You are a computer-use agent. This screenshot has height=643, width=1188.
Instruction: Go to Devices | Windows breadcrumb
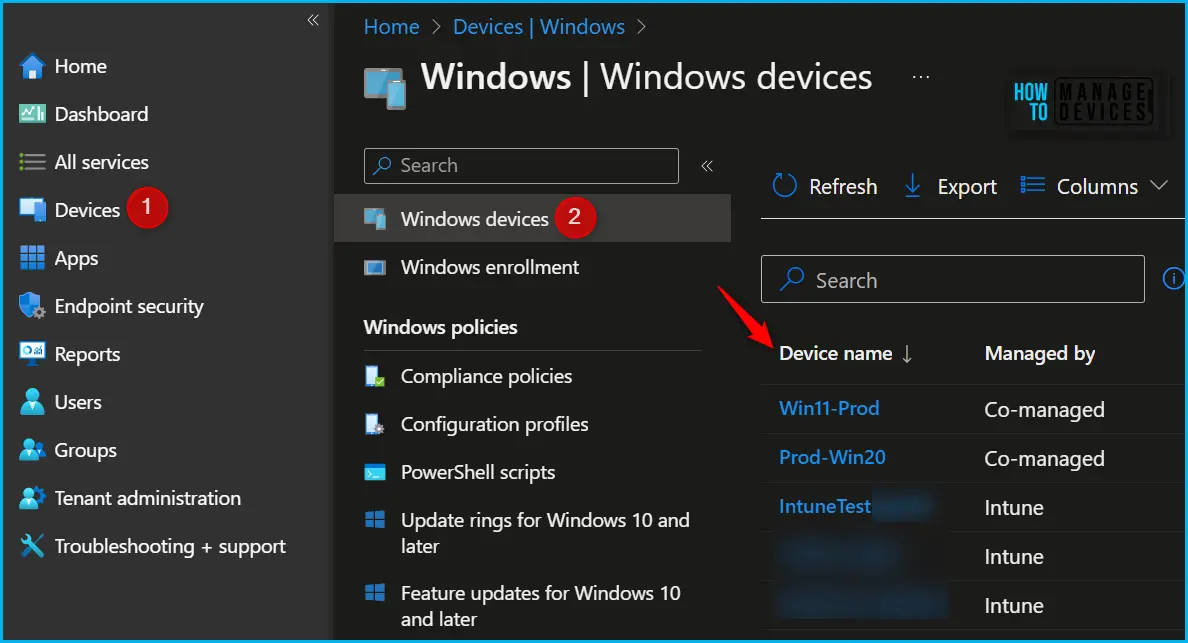[x=539, y=27]
